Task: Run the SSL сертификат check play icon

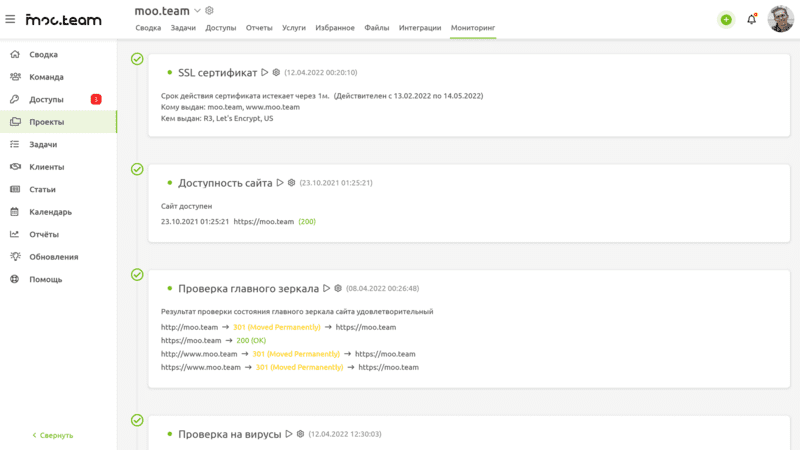Action: [x=265, y=72]
